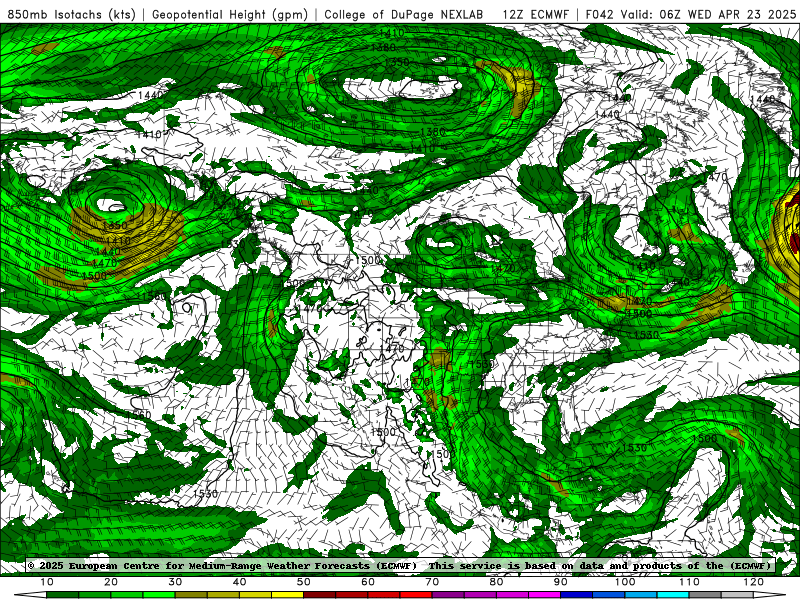Click the 'Geopotential Height (gpm)' title text
Image resolution: width=800 pixels, height=600 pixels.
click(x=230, y=15)
